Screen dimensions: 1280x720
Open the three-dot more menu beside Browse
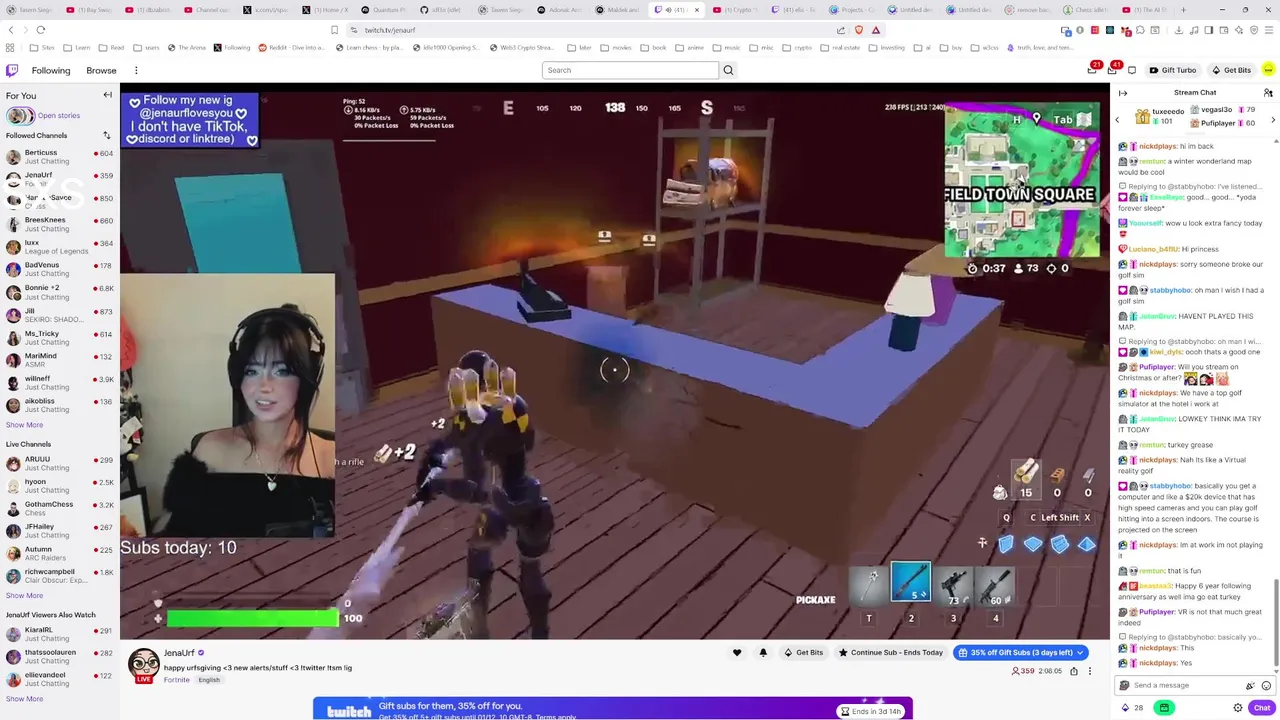coord(136,70)
